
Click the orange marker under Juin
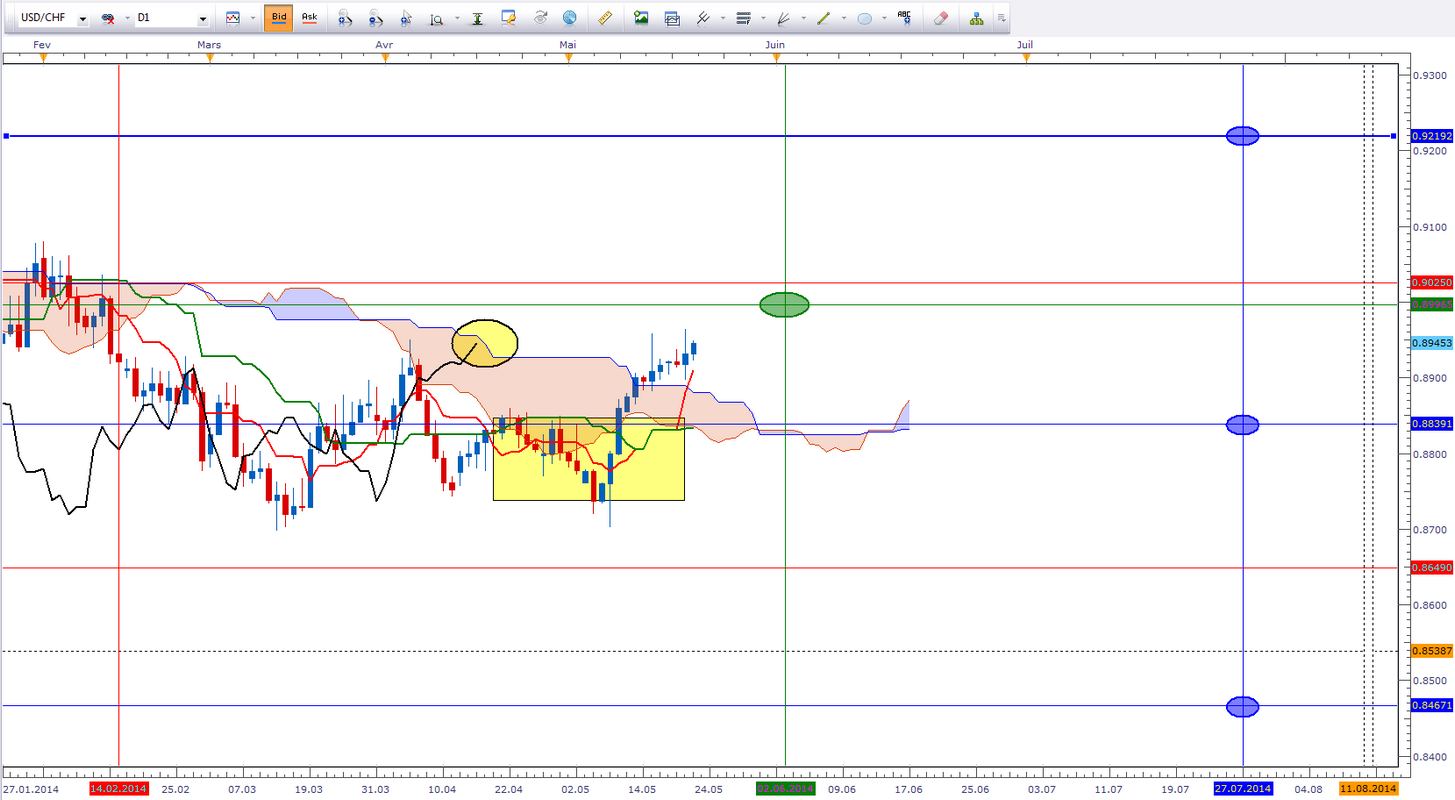pyautogui.click(x=776, y=58)
